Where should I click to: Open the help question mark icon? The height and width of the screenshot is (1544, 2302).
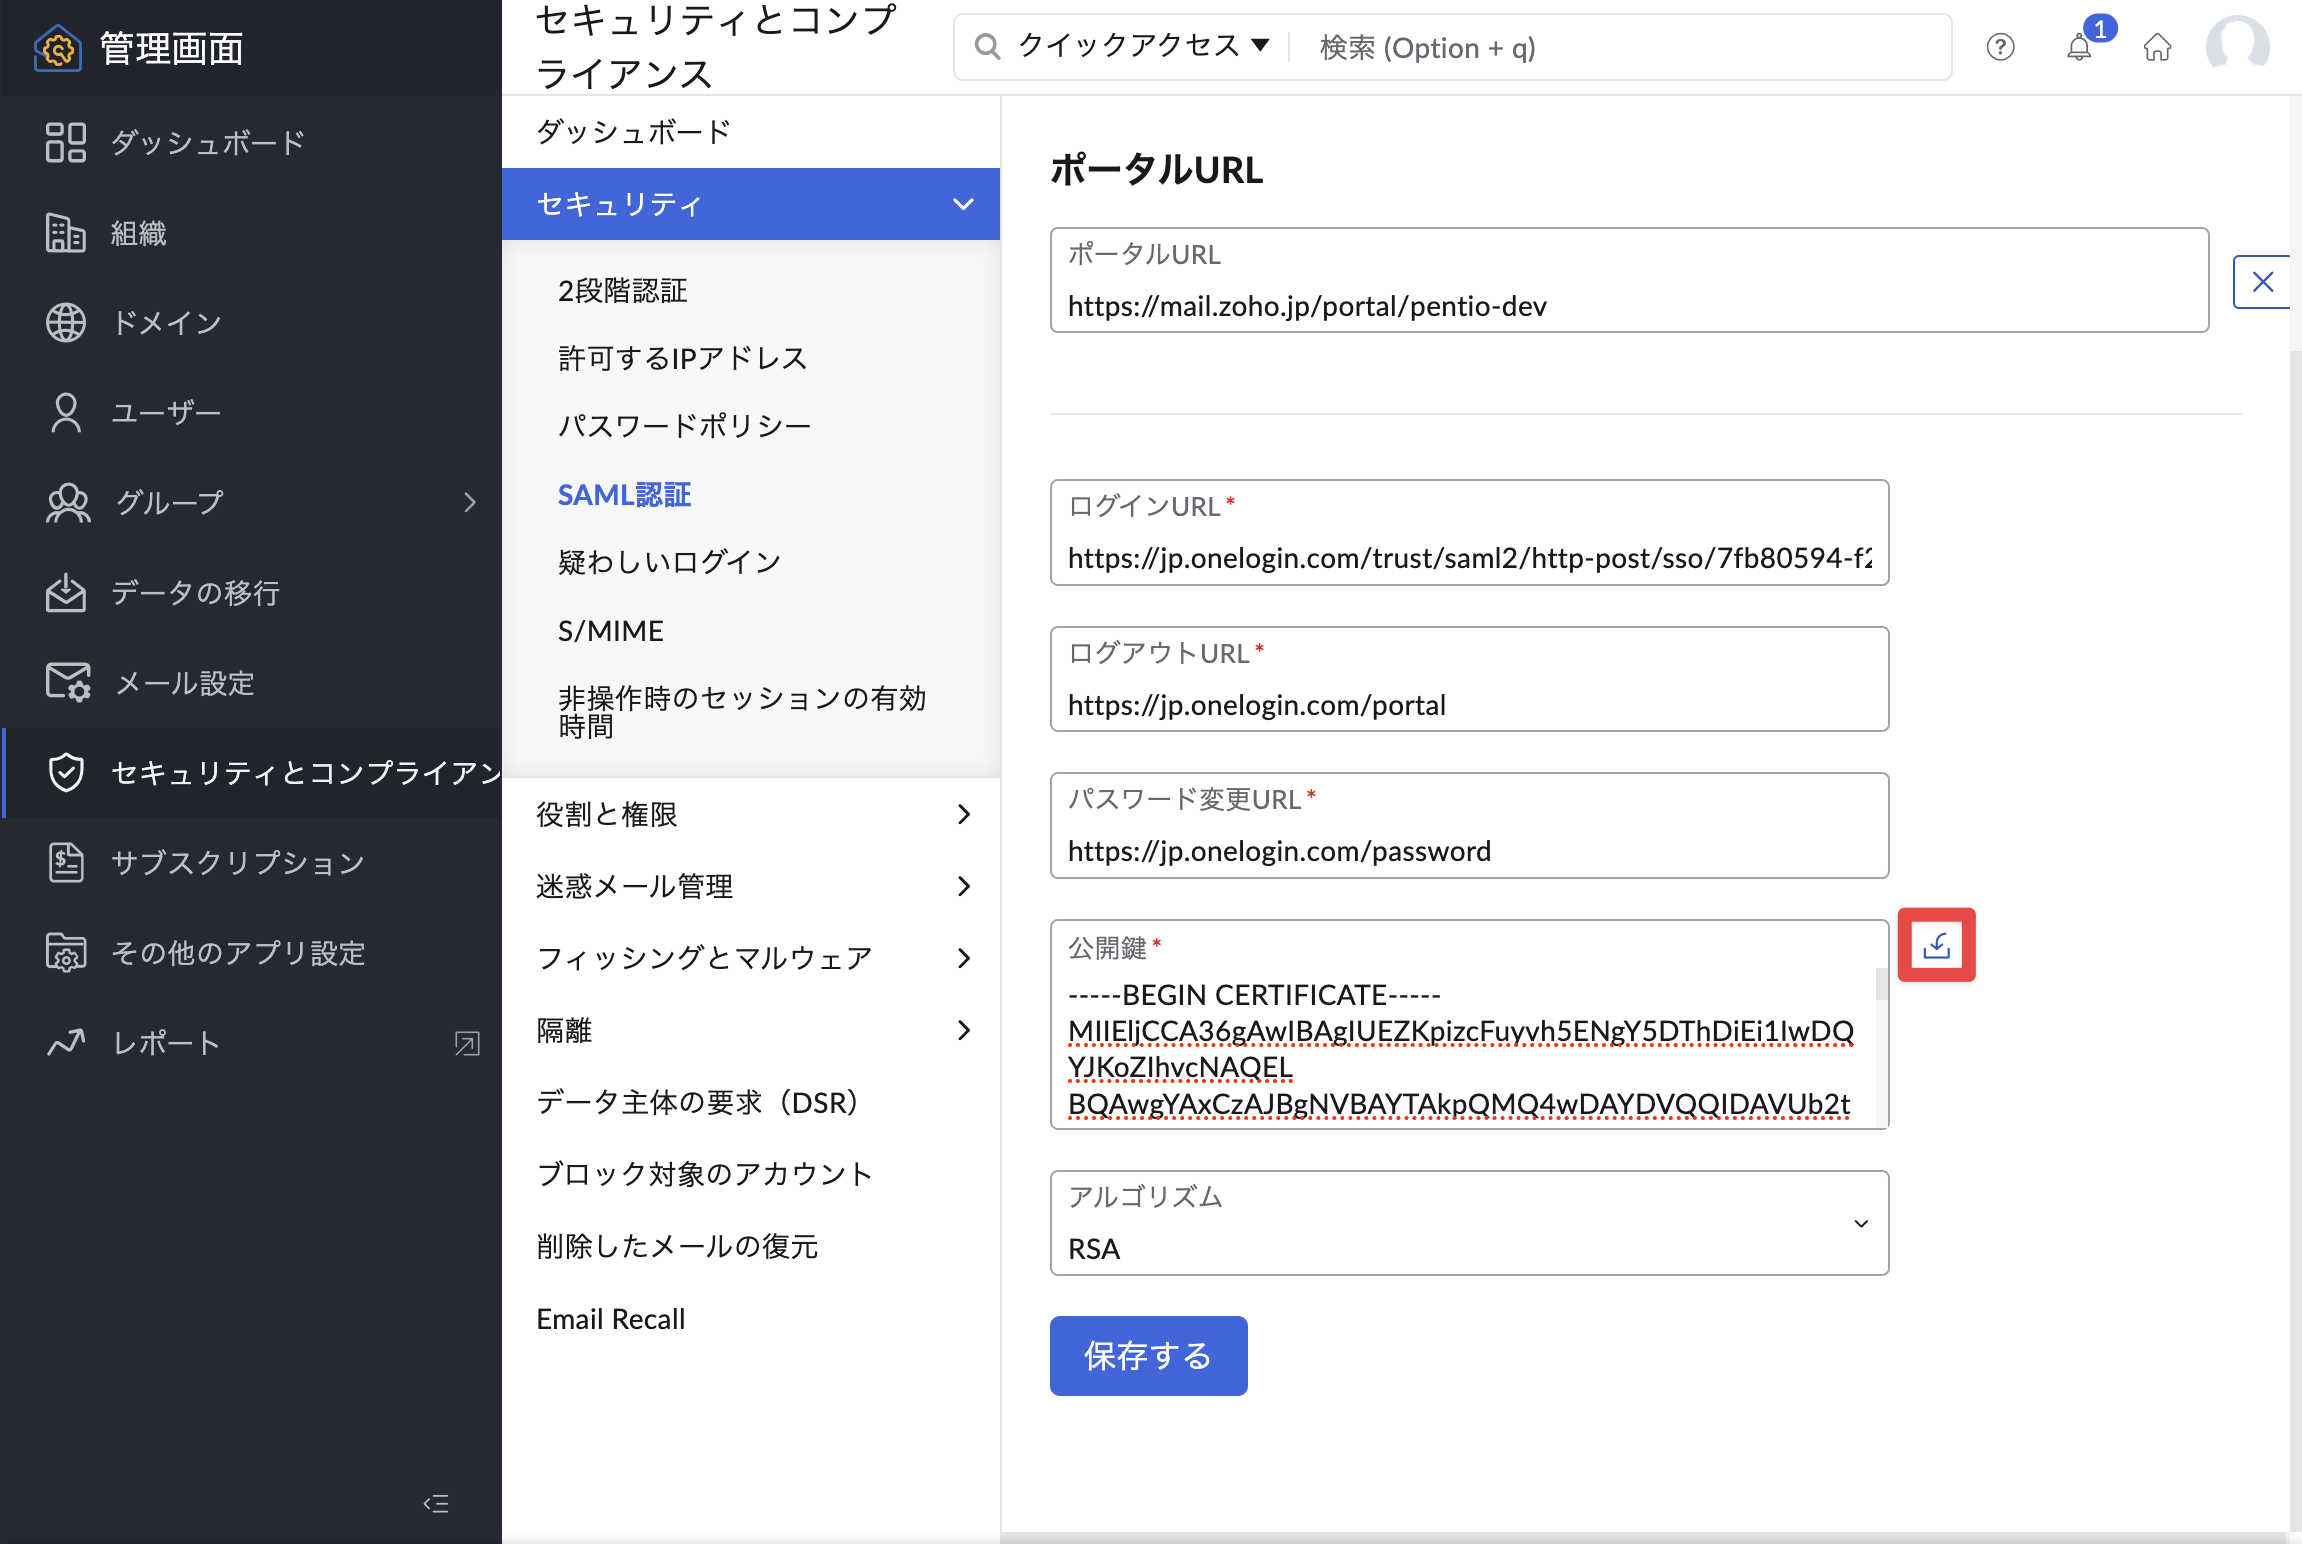[x=2000, y=47]
